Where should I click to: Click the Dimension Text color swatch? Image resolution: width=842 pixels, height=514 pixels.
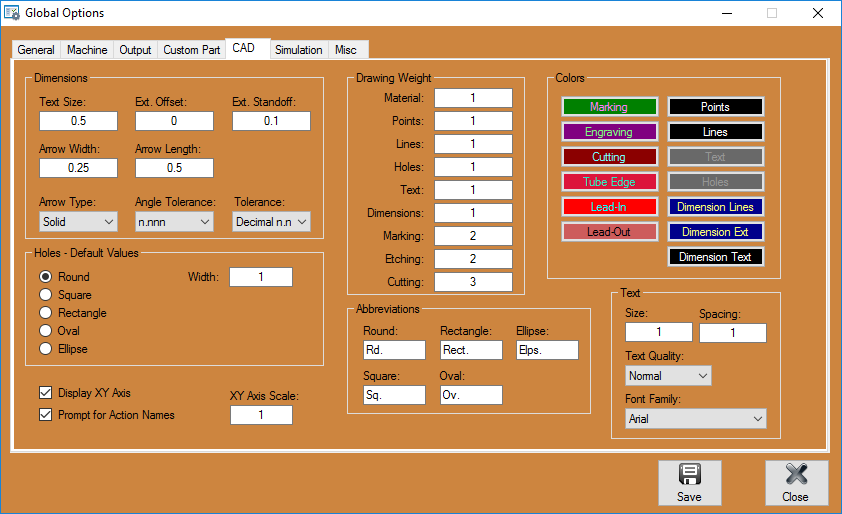coord(716,257)
